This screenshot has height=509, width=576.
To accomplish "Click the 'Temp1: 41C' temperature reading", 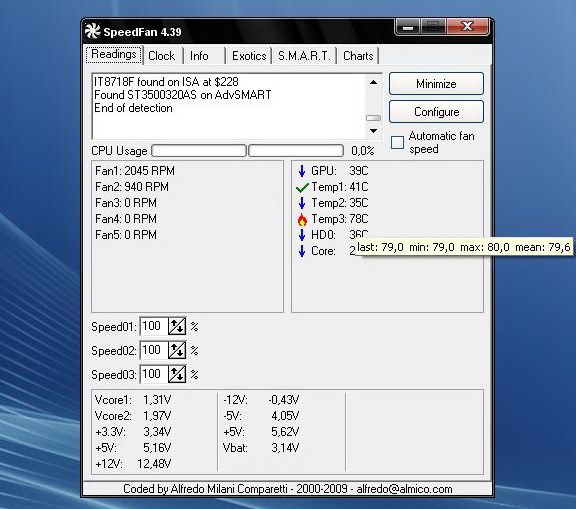I will coord(340,187).
